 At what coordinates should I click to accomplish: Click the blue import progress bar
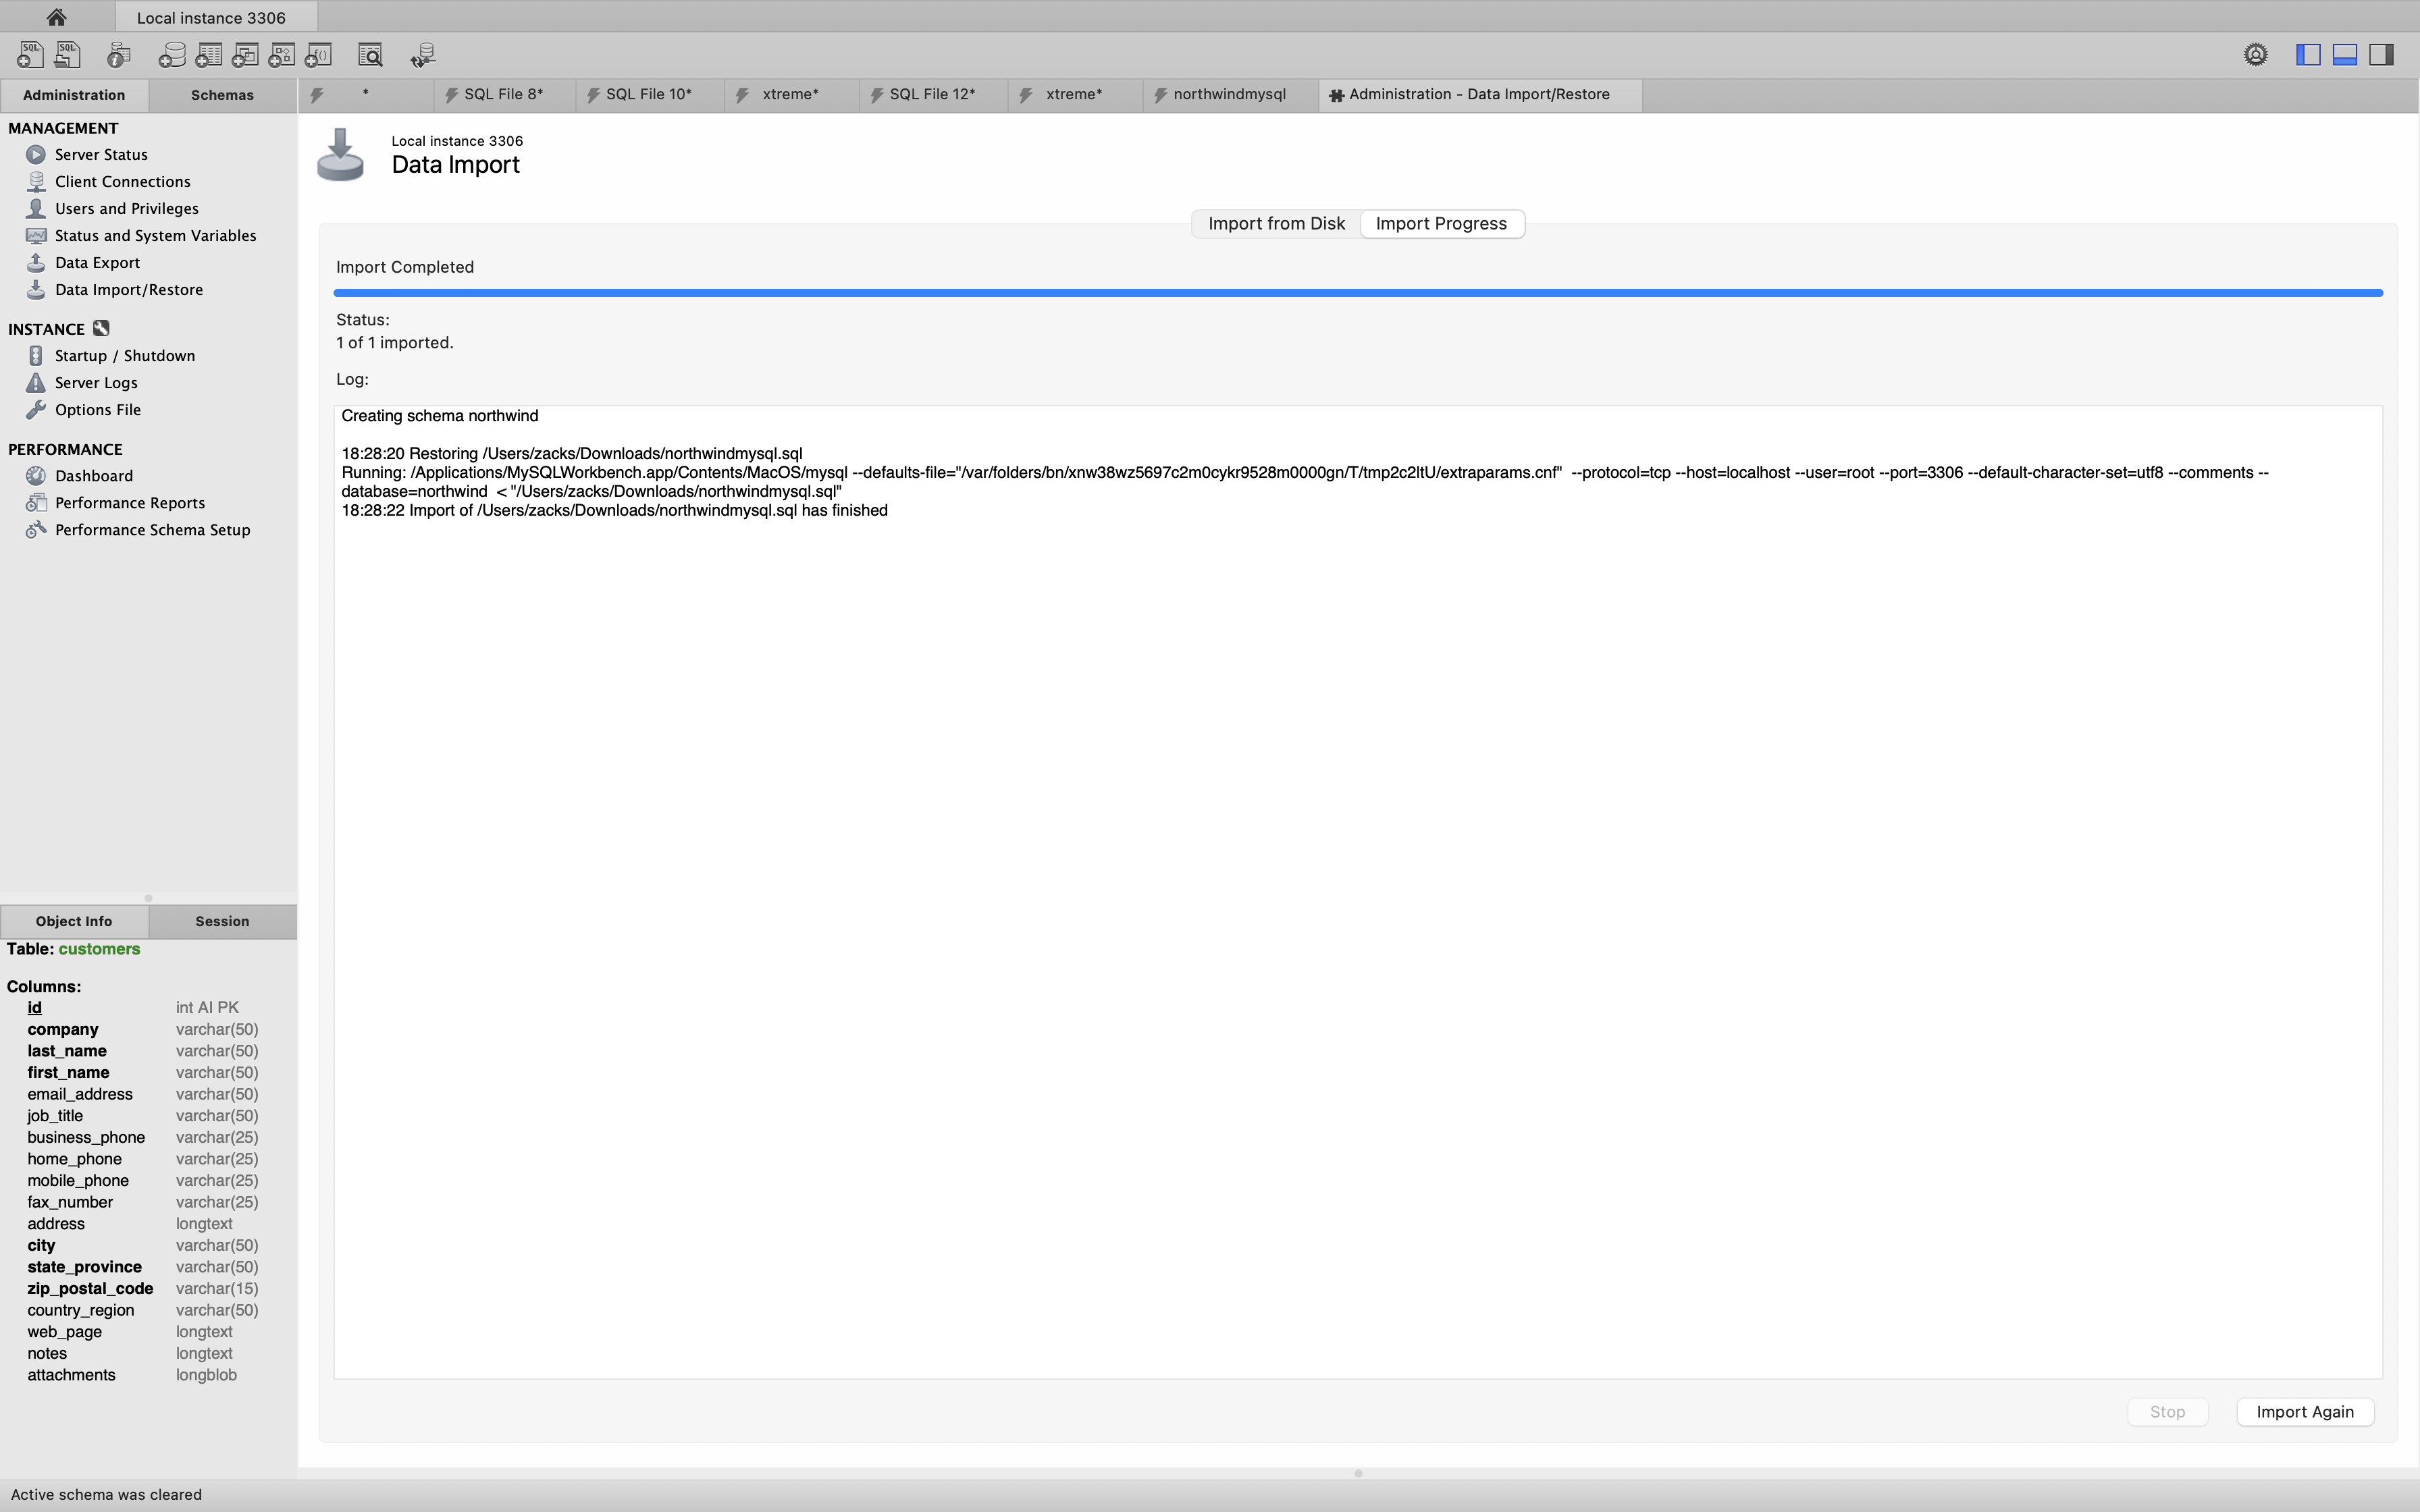click(x=1358, y=293)
